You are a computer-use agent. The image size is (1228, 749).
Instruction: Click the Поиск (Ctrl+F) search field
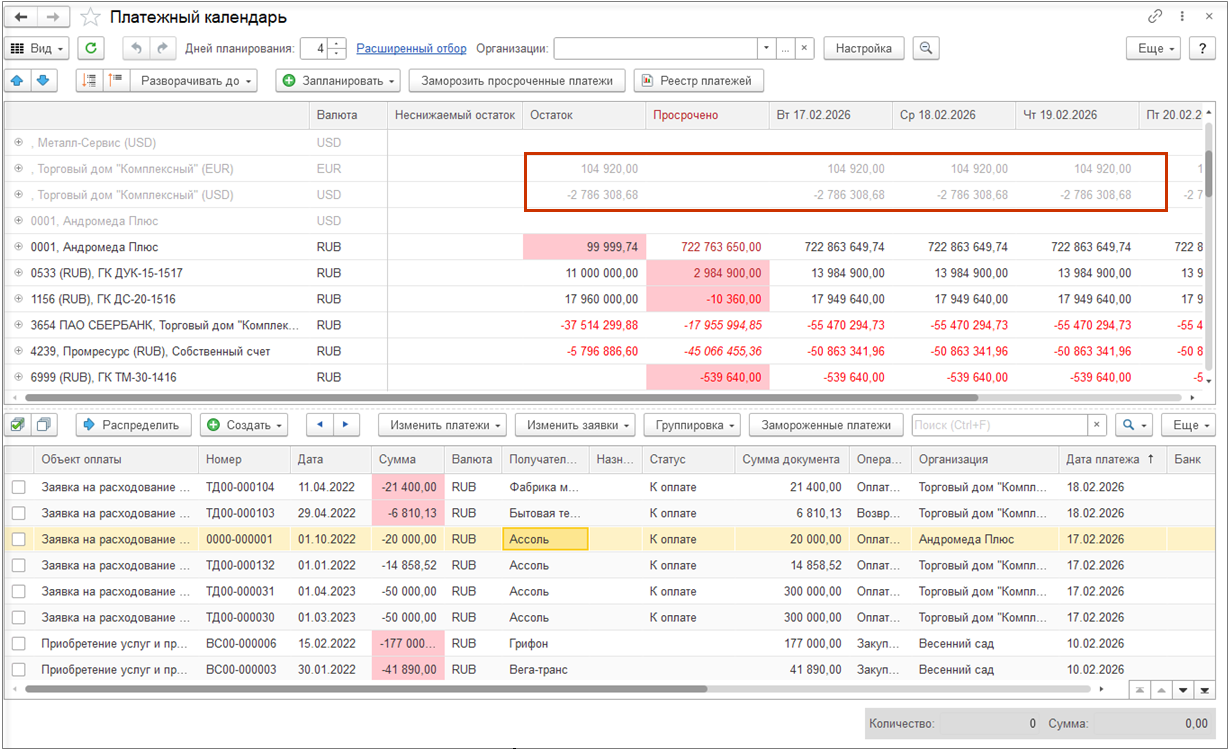(1000, 425)
